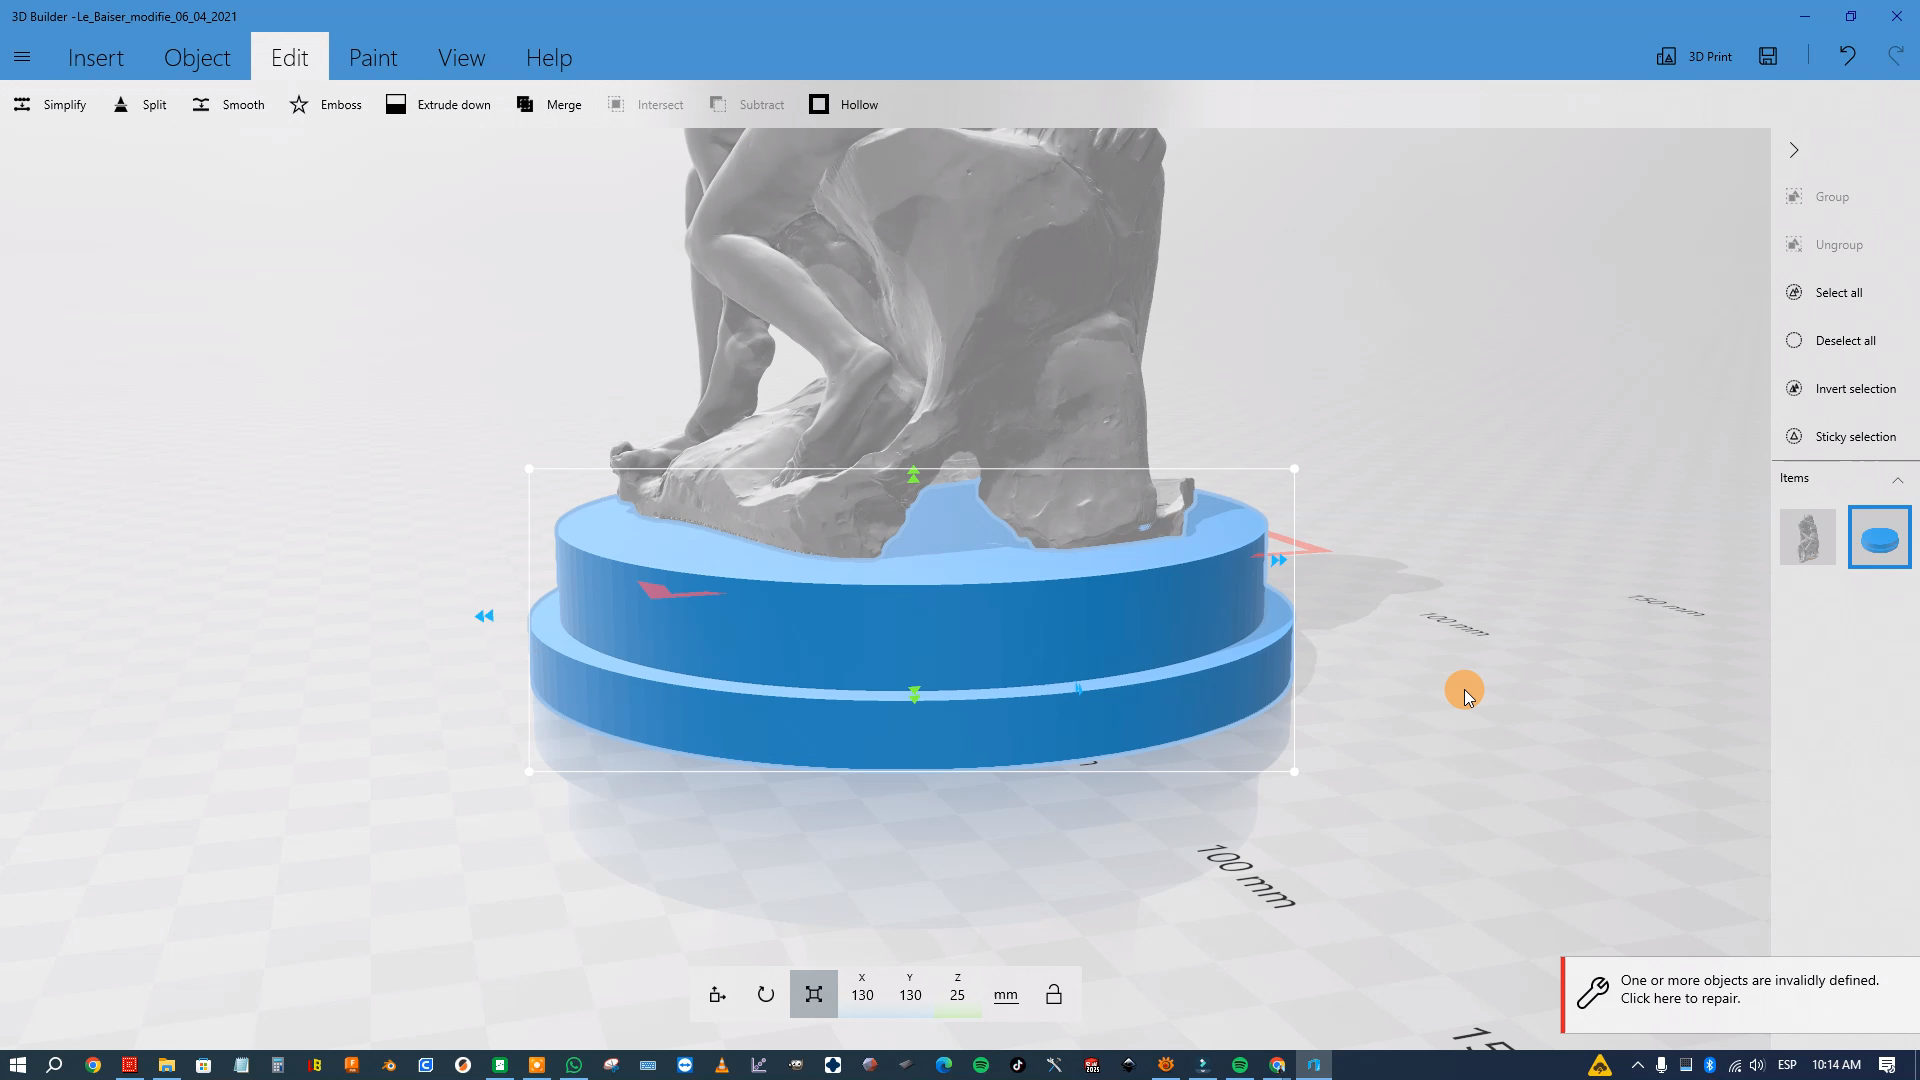Select the gray statue item thumbnail
Viewport: 1920px width, 1080px height.
[1807, 537]
